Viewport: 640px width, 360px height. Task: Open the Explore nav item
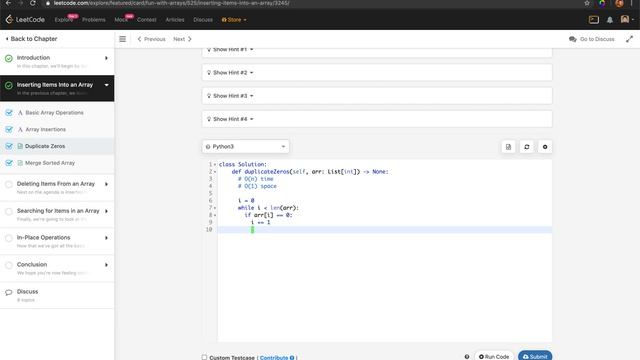coord(64,20)
